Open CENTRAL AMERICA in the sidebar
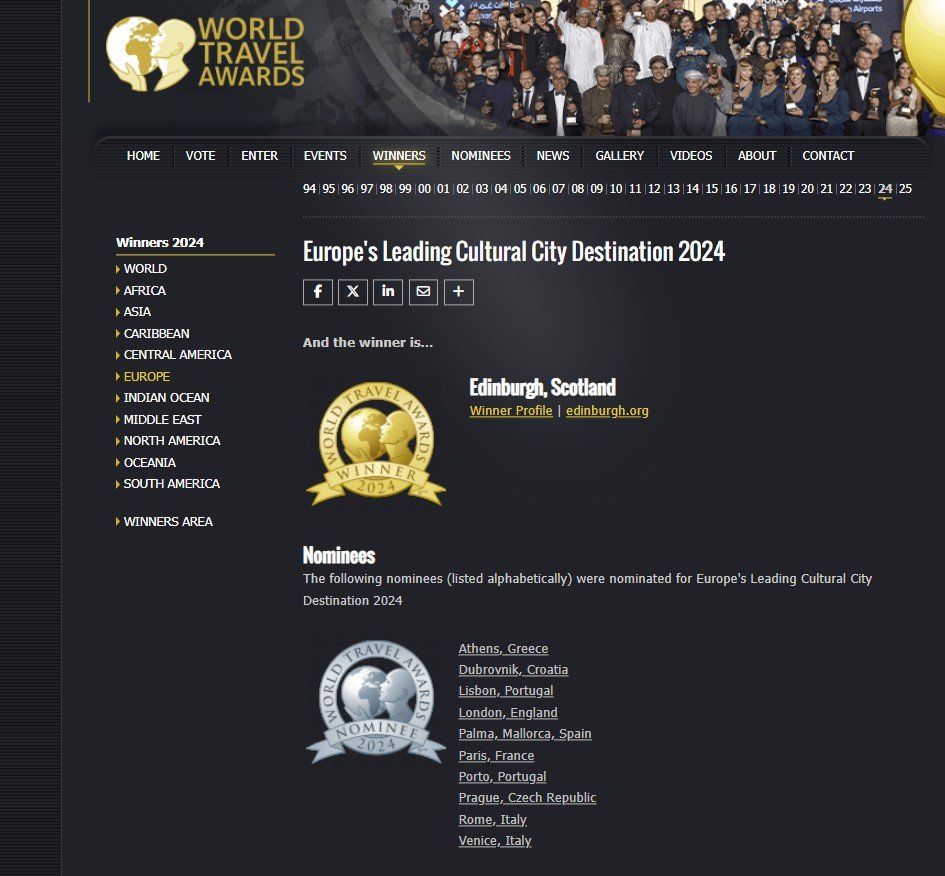945x876 pixels. (x=178, y=354)
